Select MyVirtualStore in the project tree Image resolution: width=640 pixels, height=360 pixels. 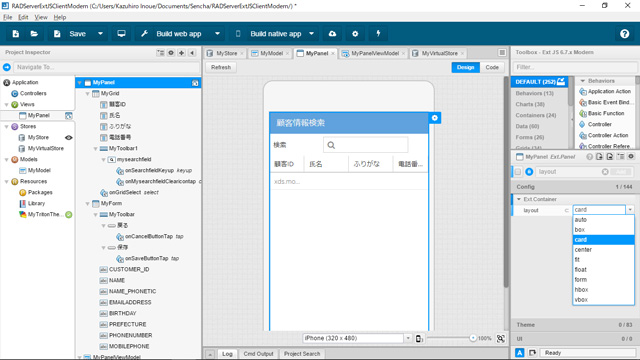tap(46, 149)
